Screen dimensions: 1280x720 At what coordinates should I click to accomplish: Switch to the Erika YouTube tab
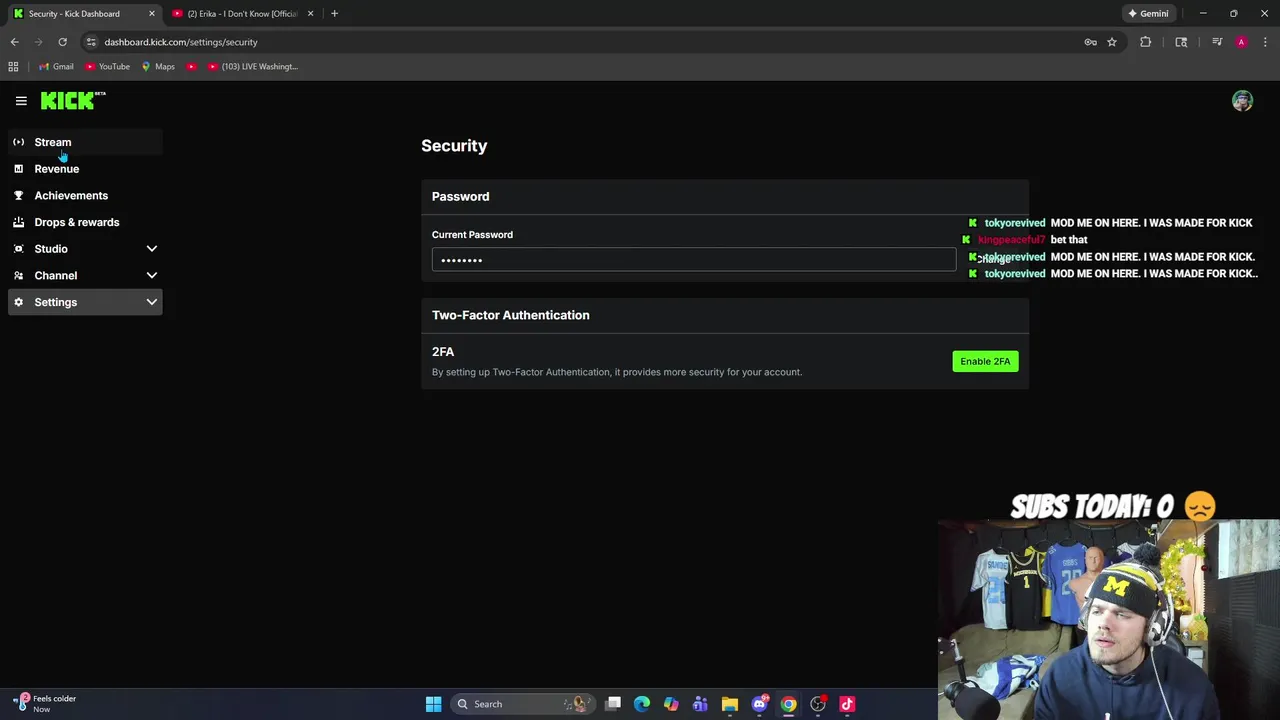(241, 14)
